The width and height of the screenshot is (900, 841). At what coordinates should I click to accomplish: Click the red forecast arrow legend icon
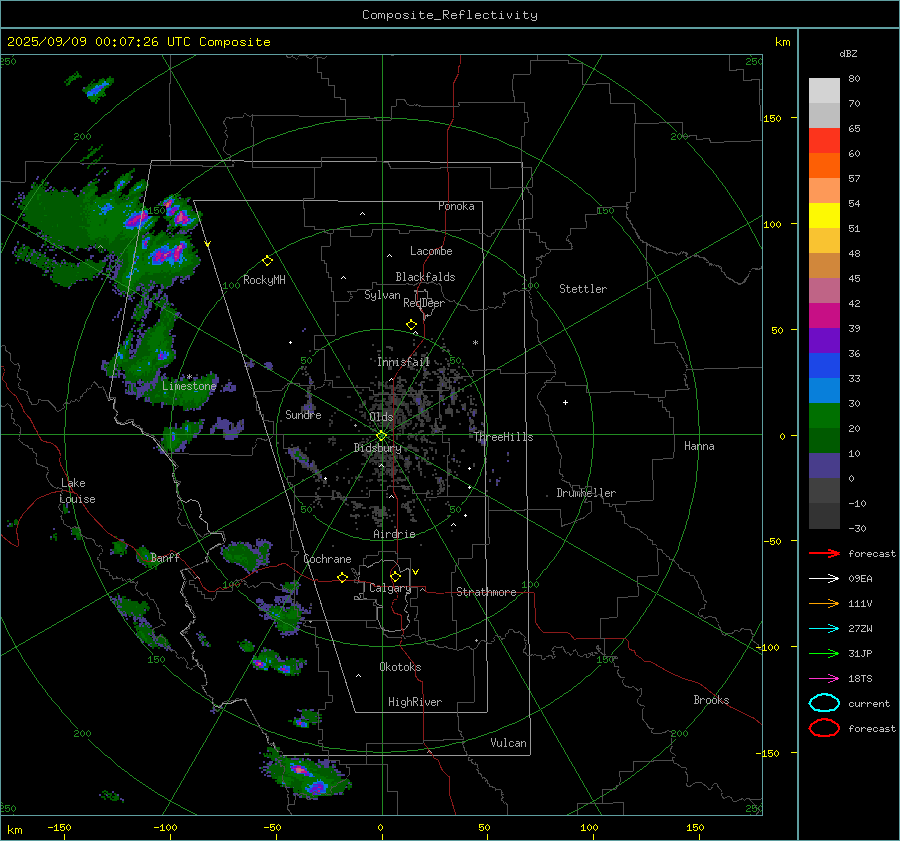click(x=824, y=553)
